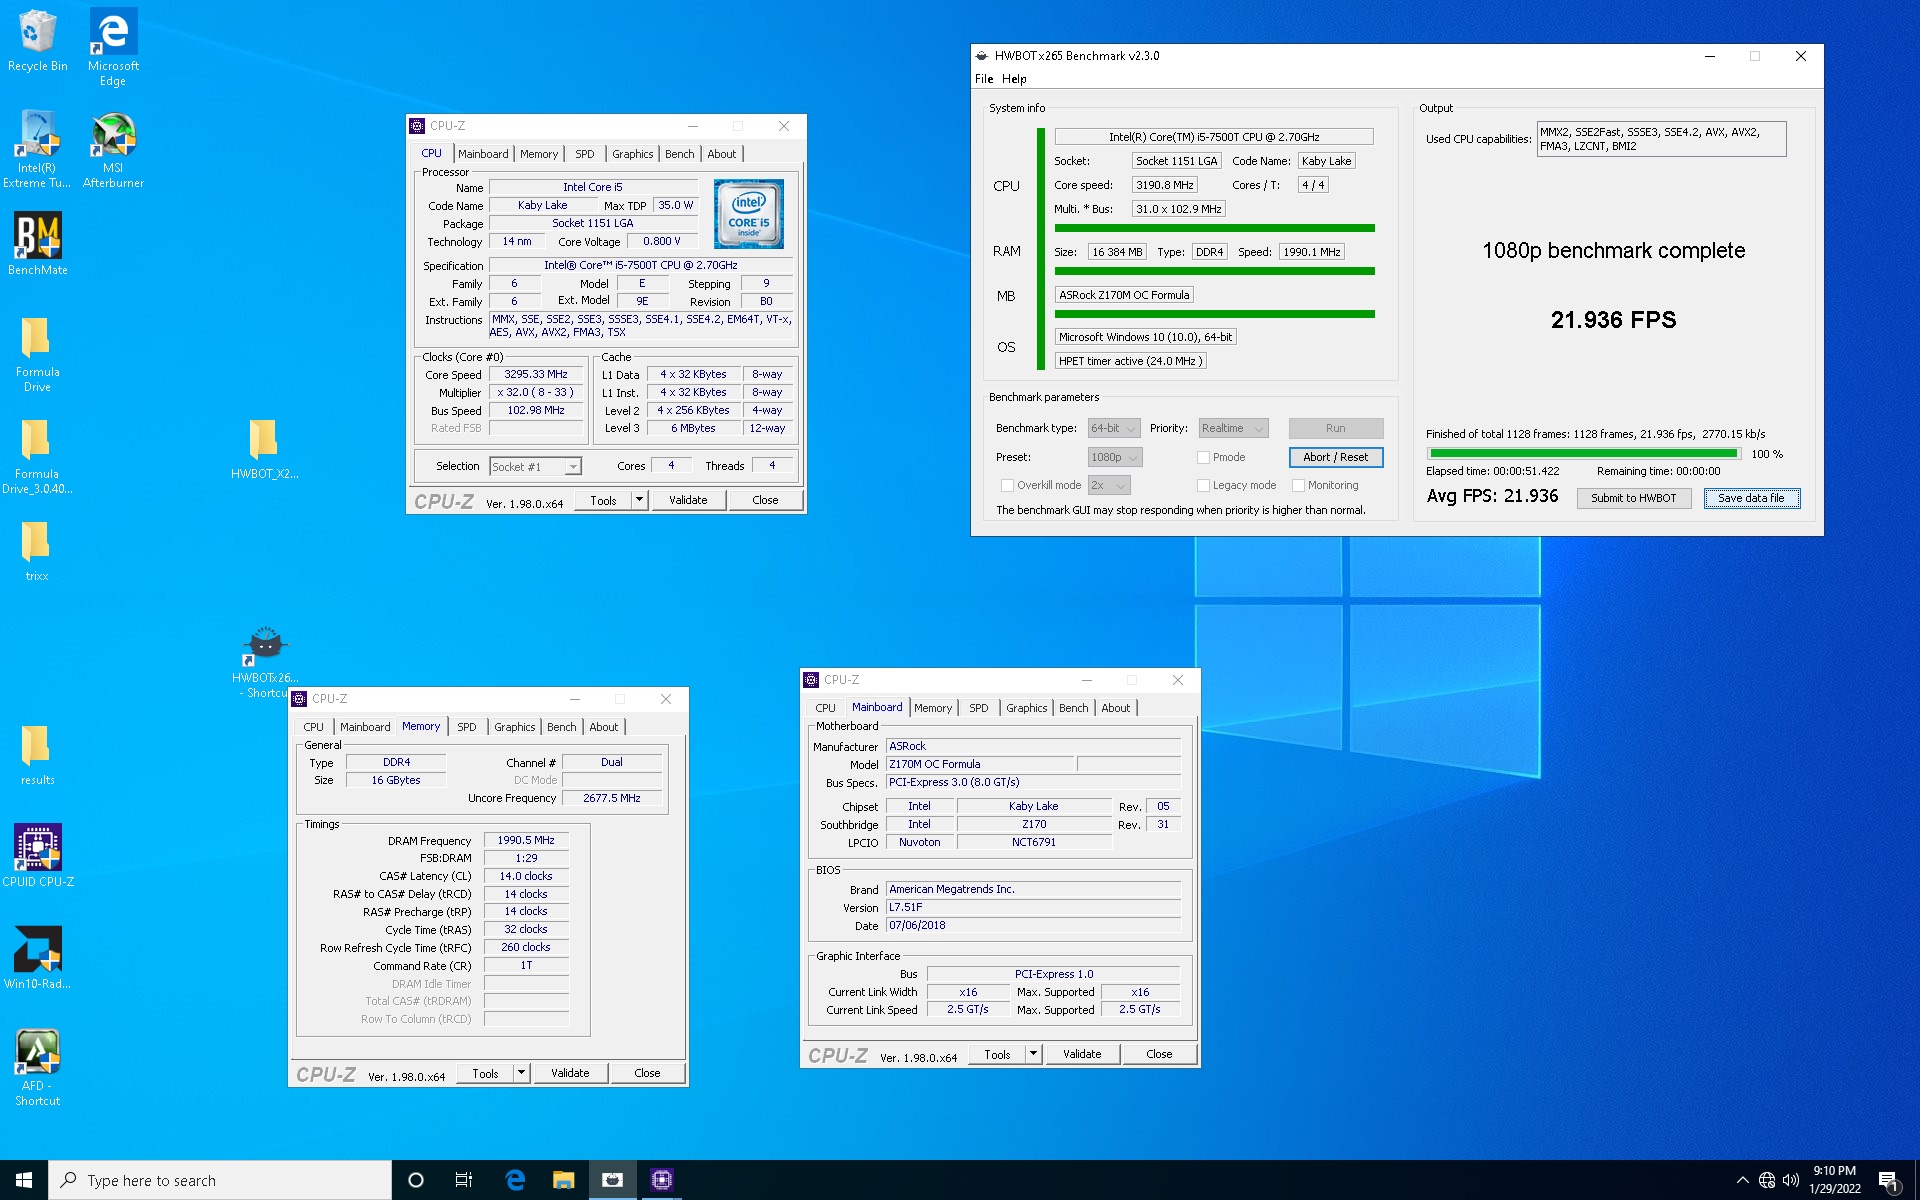The image size is (1920, 1200).
Task: Open Recycle Bin desktop icon
Action: pyautogui.click(x=37, y=41)
